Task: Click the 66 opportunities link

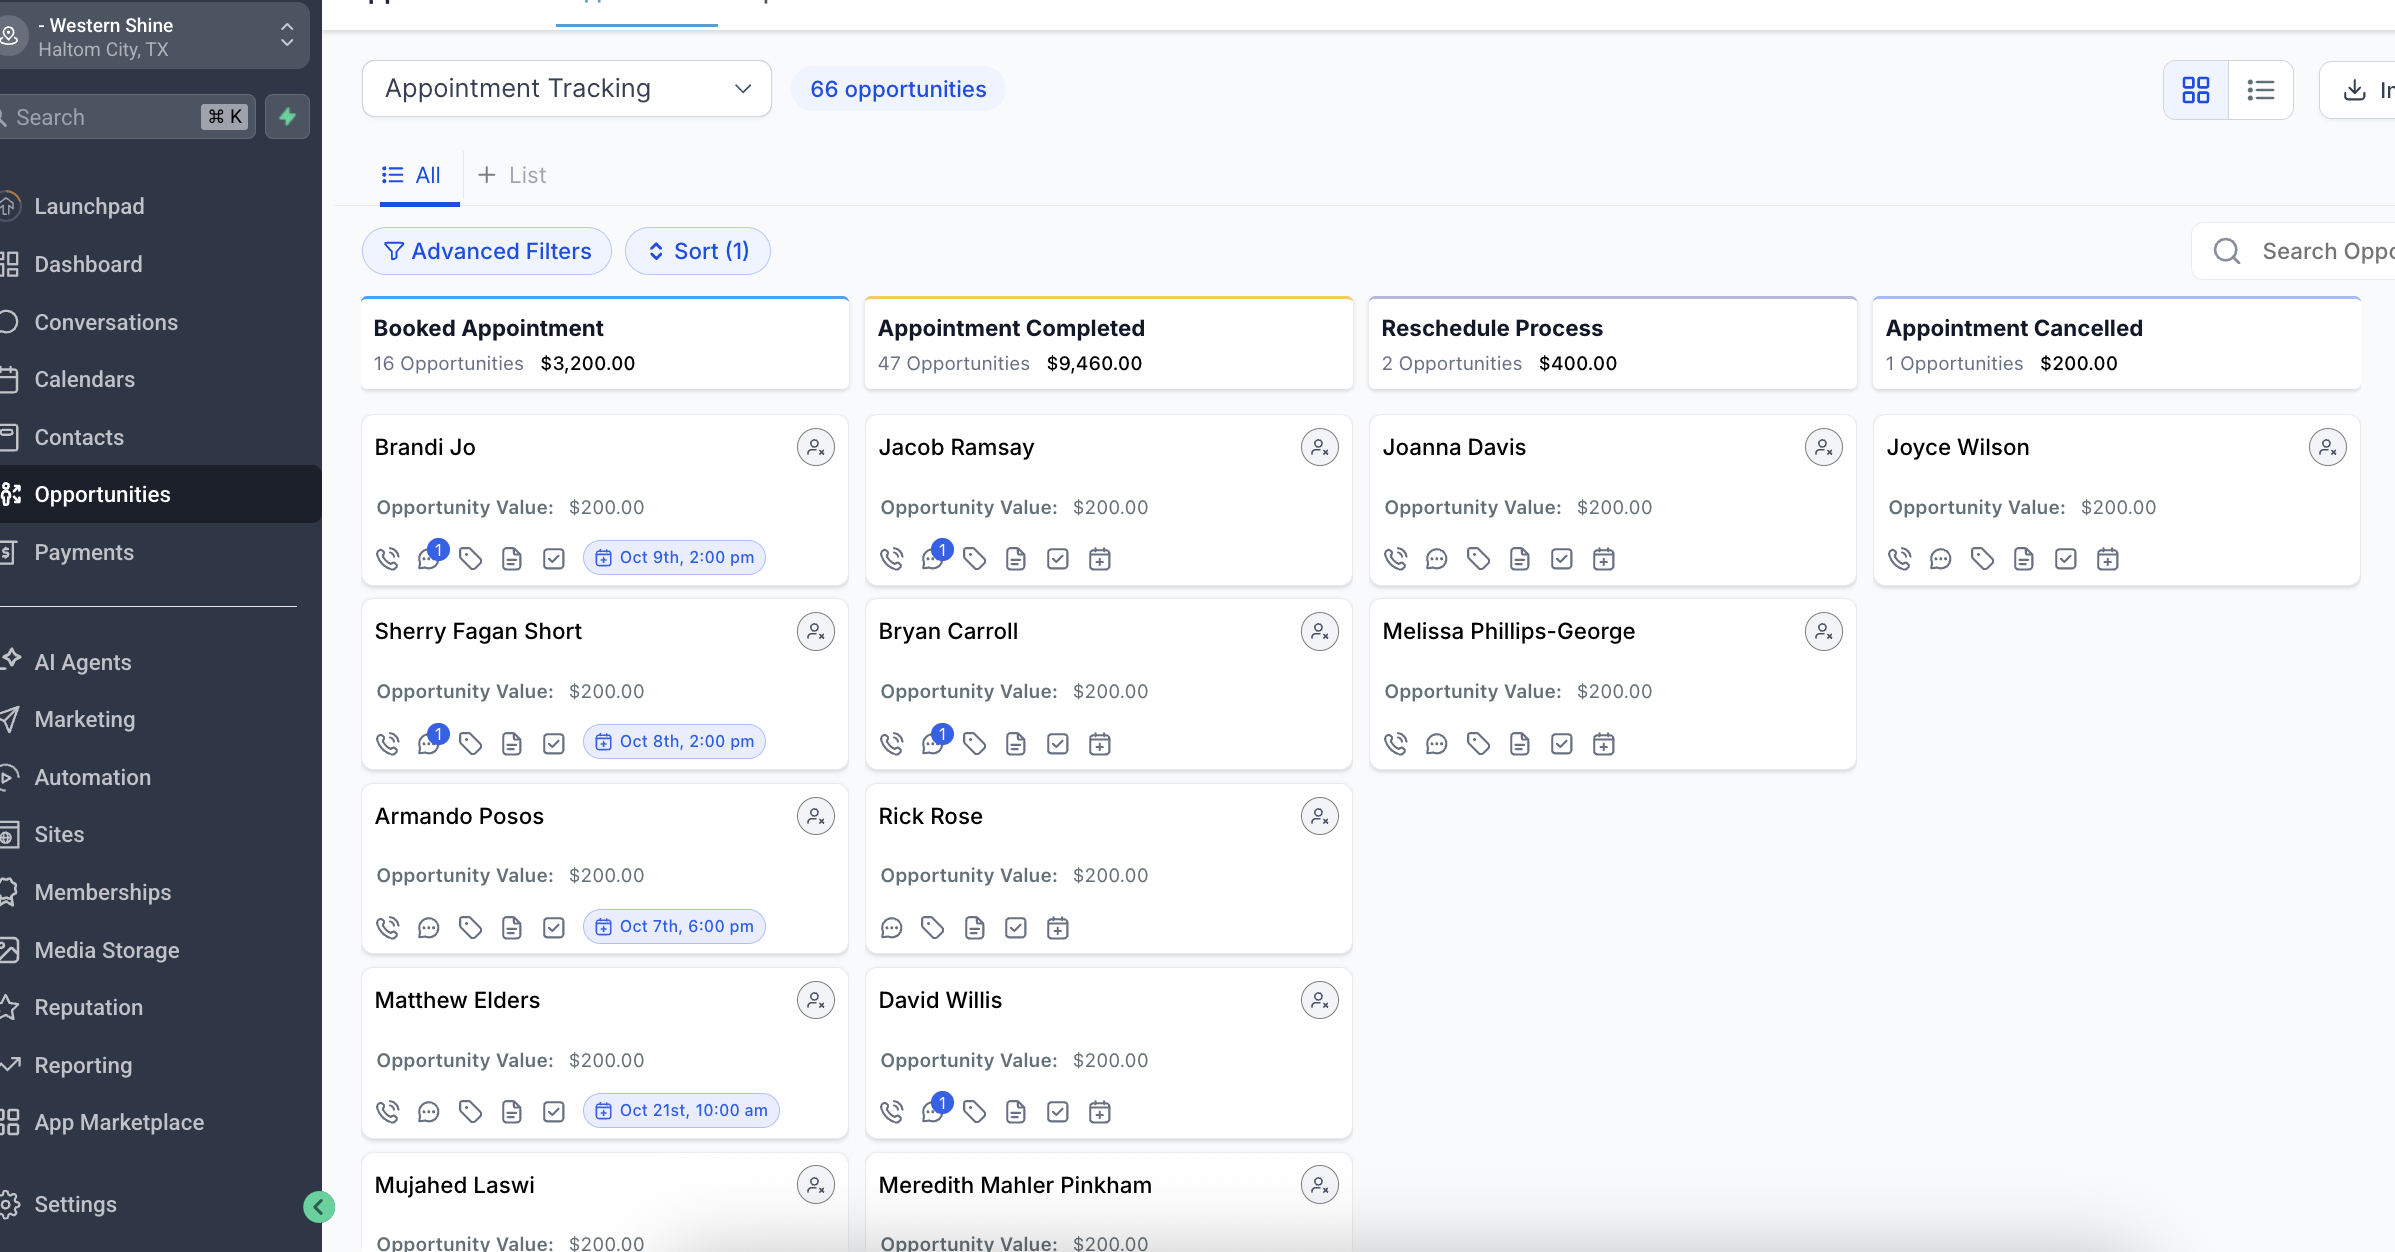Action: click(x=898, y=89)
